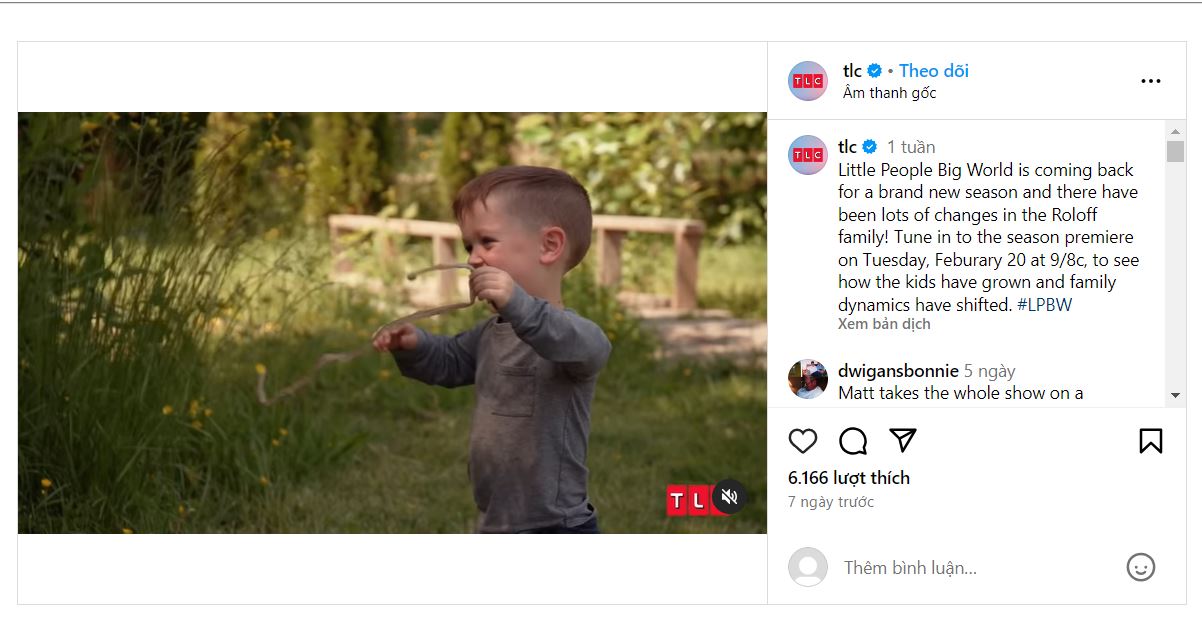This screenshot has height=617, width=1202.
Task: Like the post with the heart icon
Action: [x=802, y=441]
